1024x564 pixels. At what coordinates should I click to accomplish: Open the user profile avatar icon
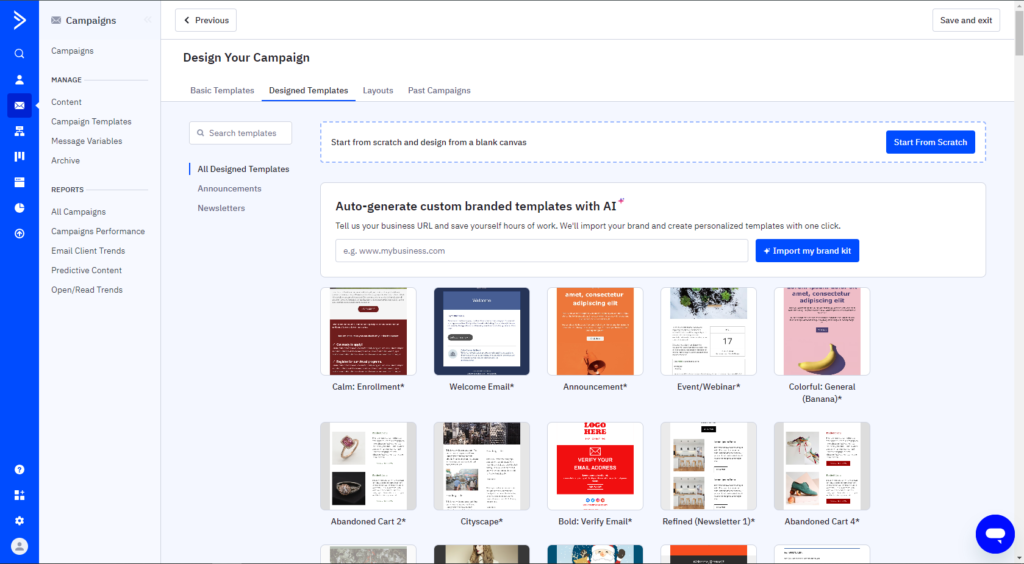(20, 546)
